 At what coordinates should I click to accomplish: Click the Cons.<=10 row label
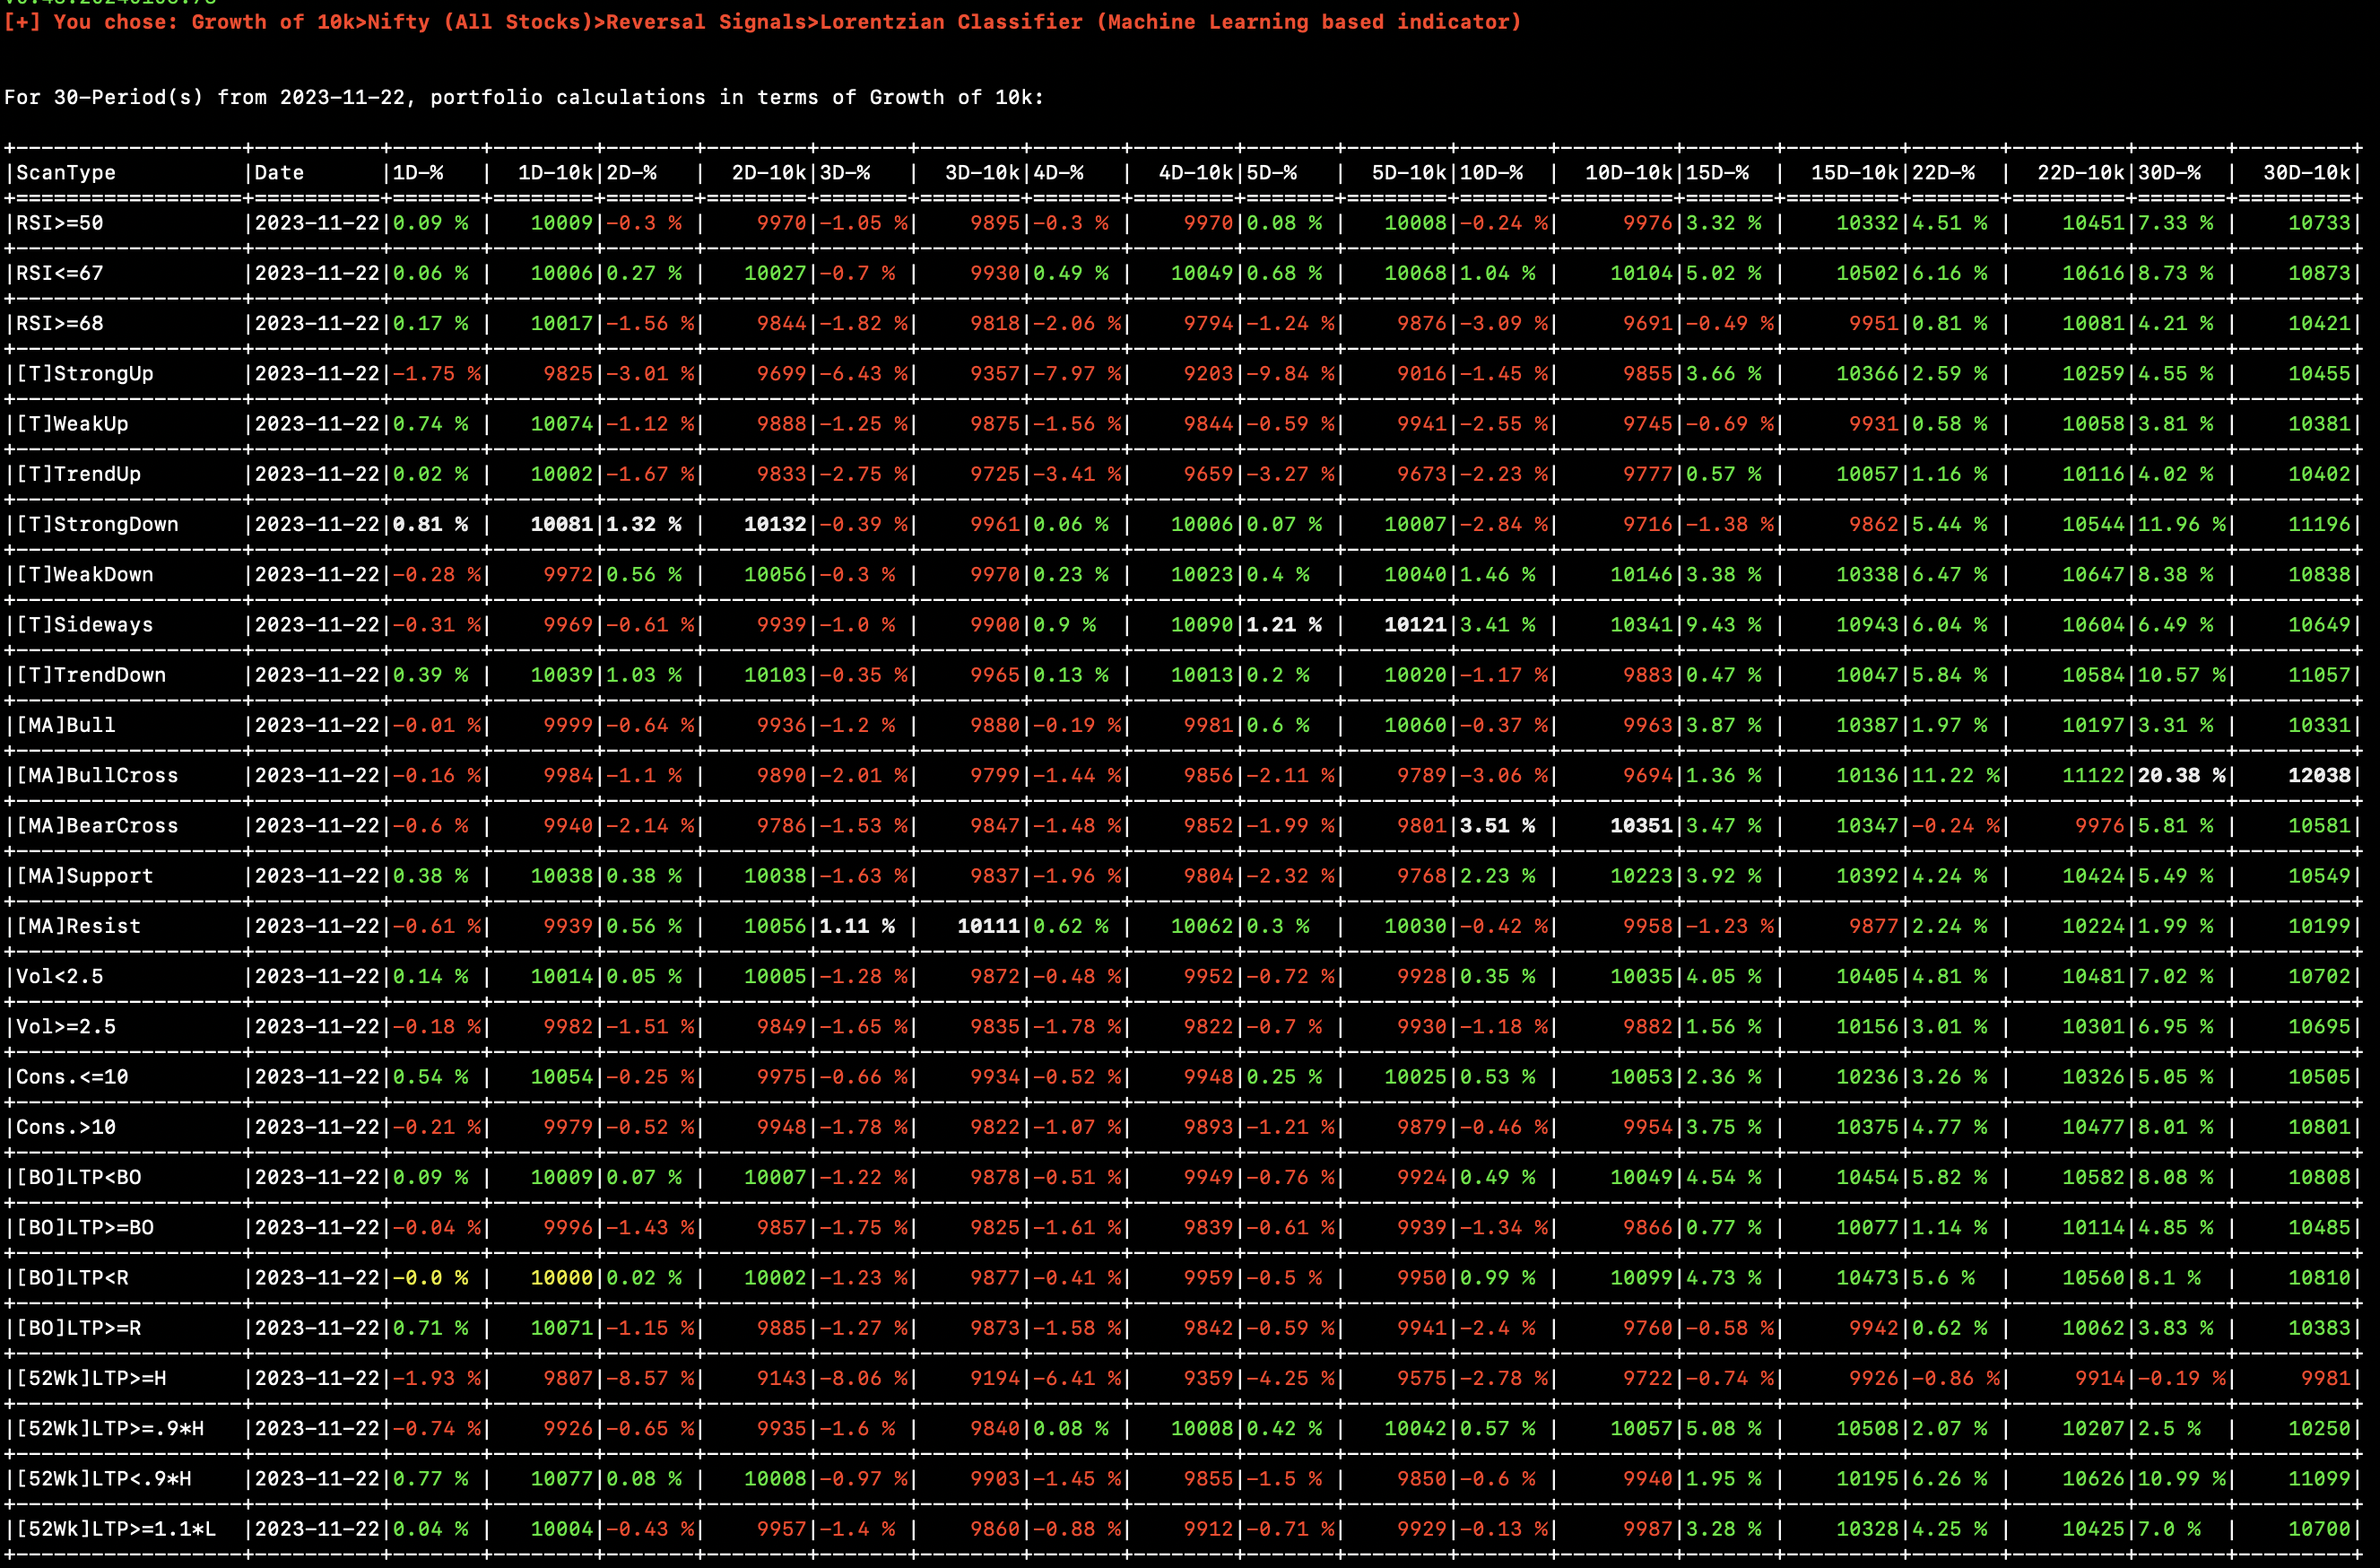(x=72, y=1076)
